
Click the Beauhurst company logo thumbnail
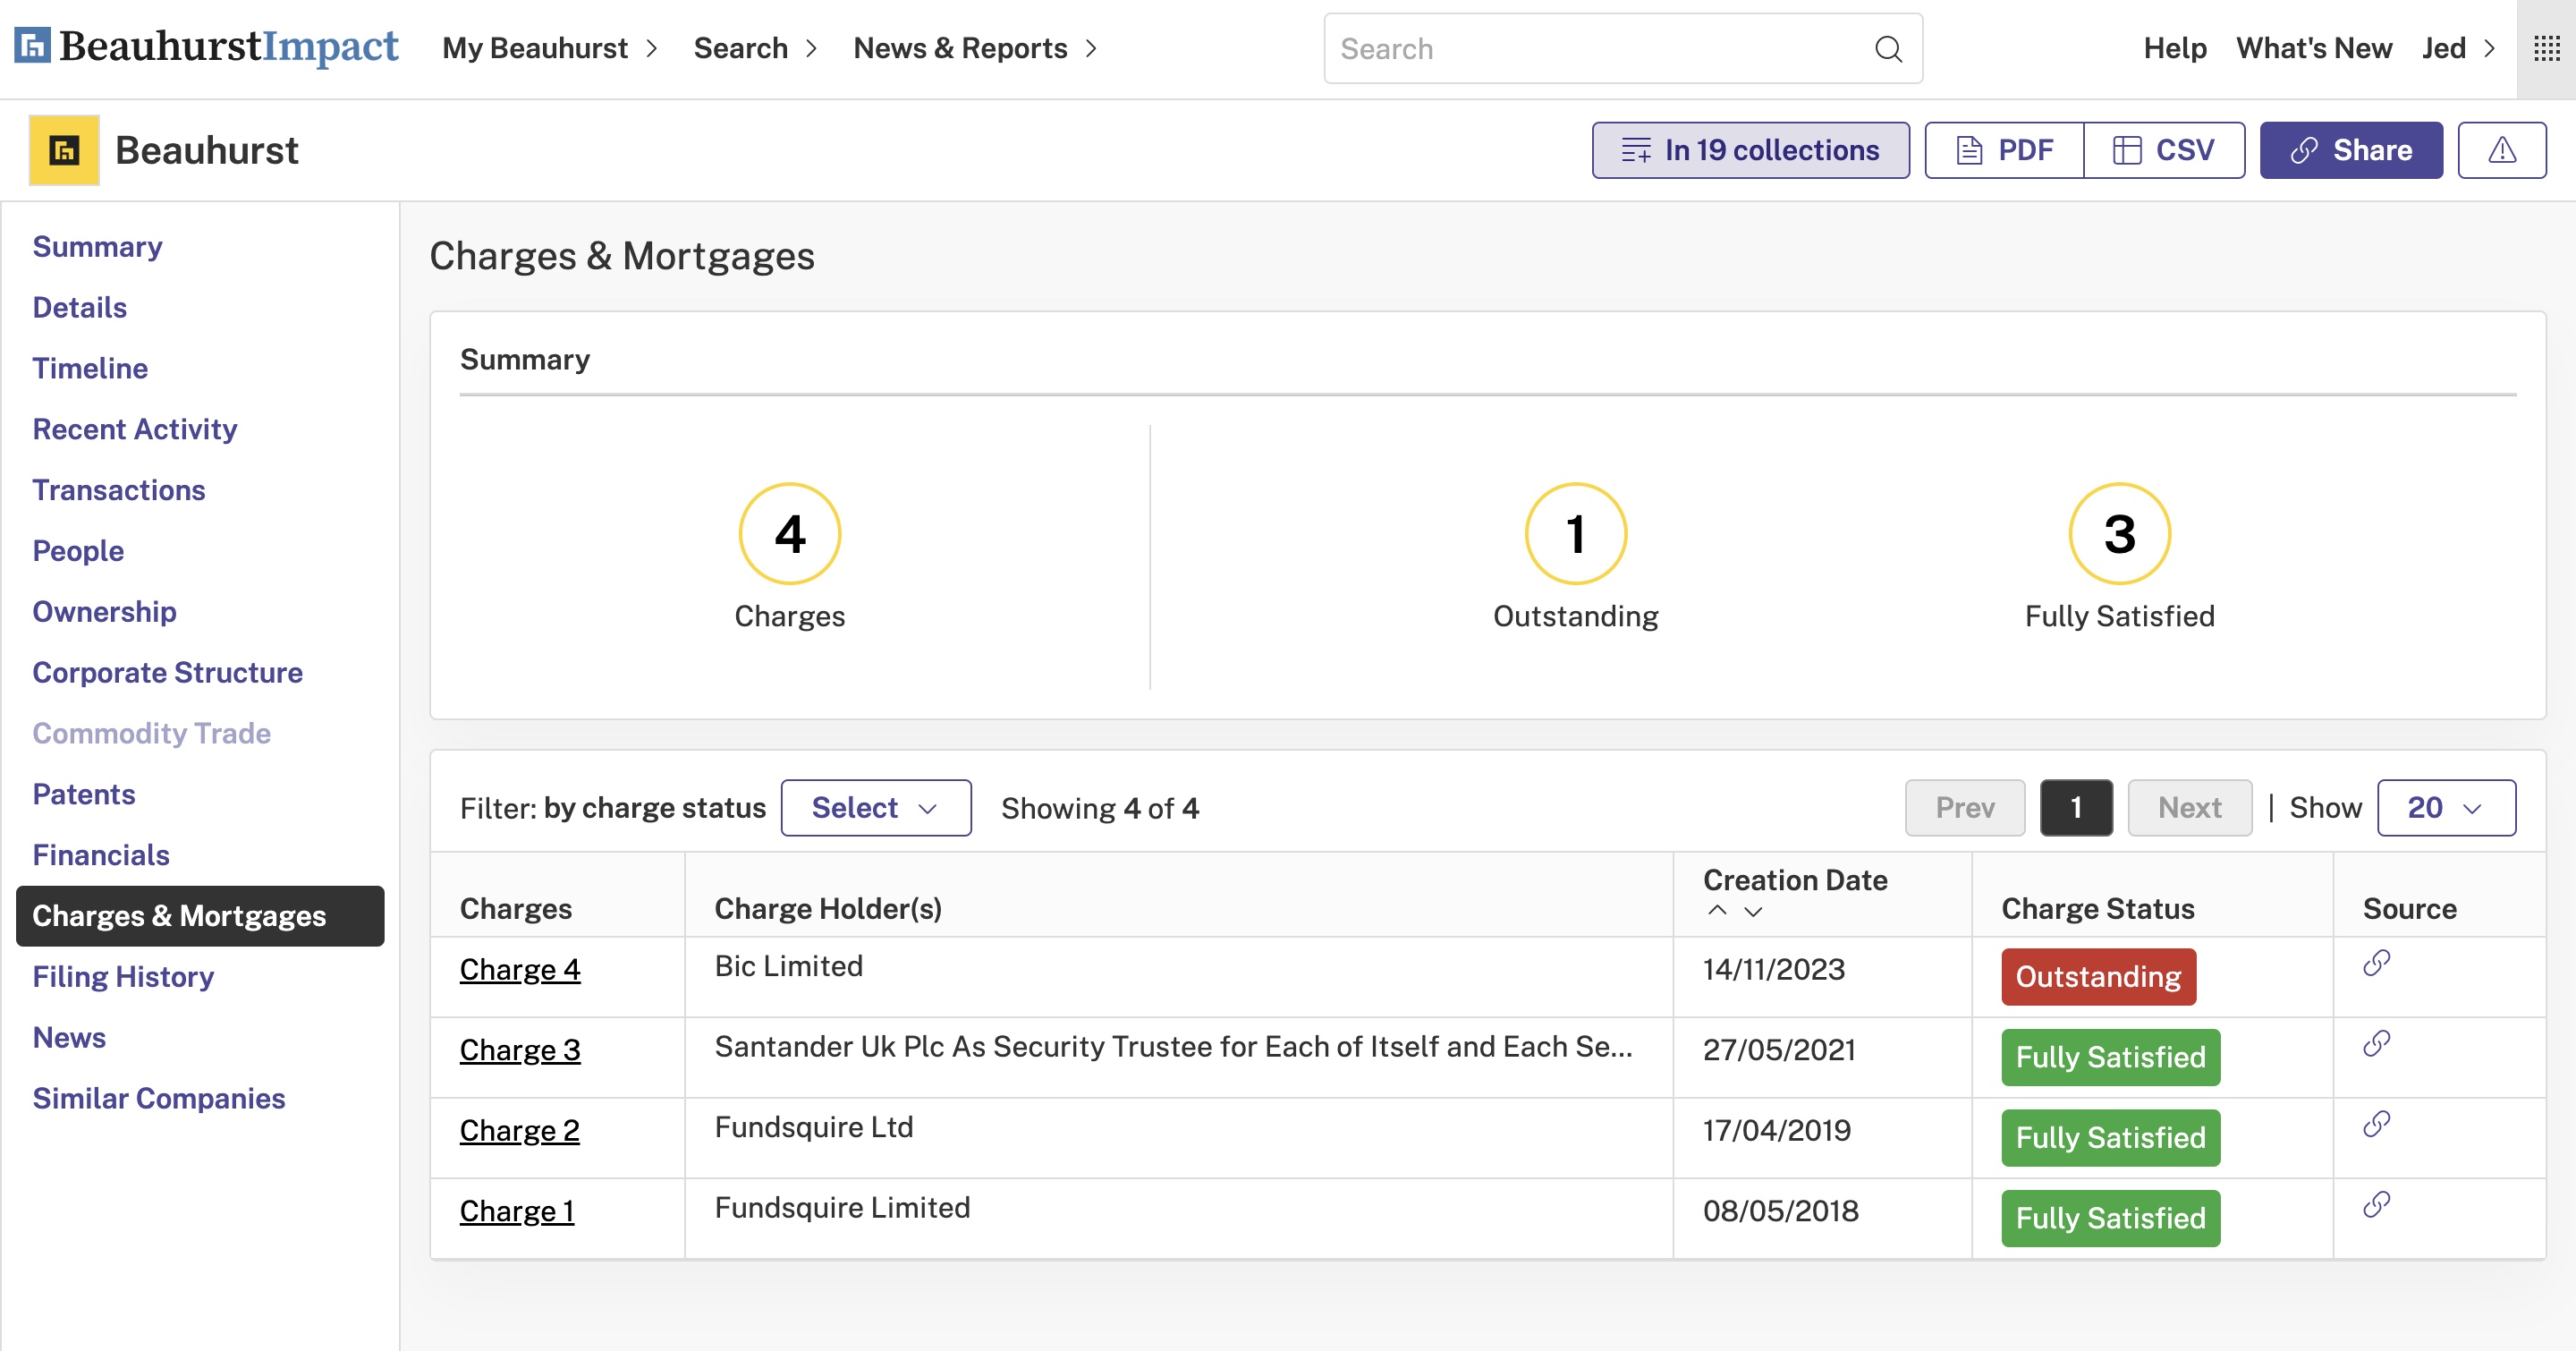(x=64, y=150)
